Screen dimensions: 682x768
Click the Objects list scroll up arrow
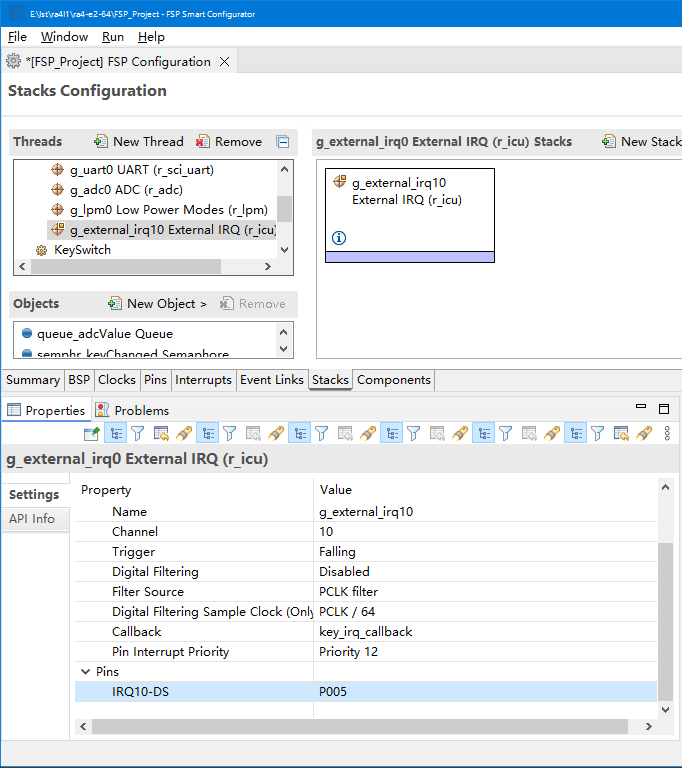tap(283, 332)
